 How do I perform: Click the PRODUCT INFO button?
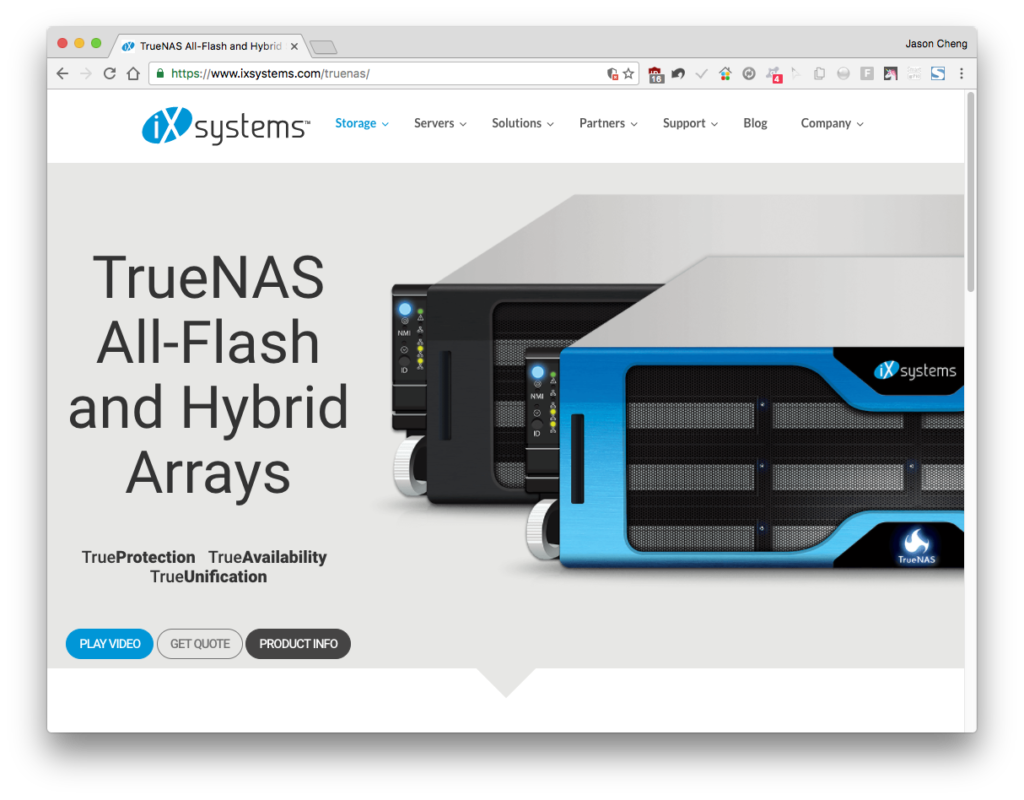[298, 644]
